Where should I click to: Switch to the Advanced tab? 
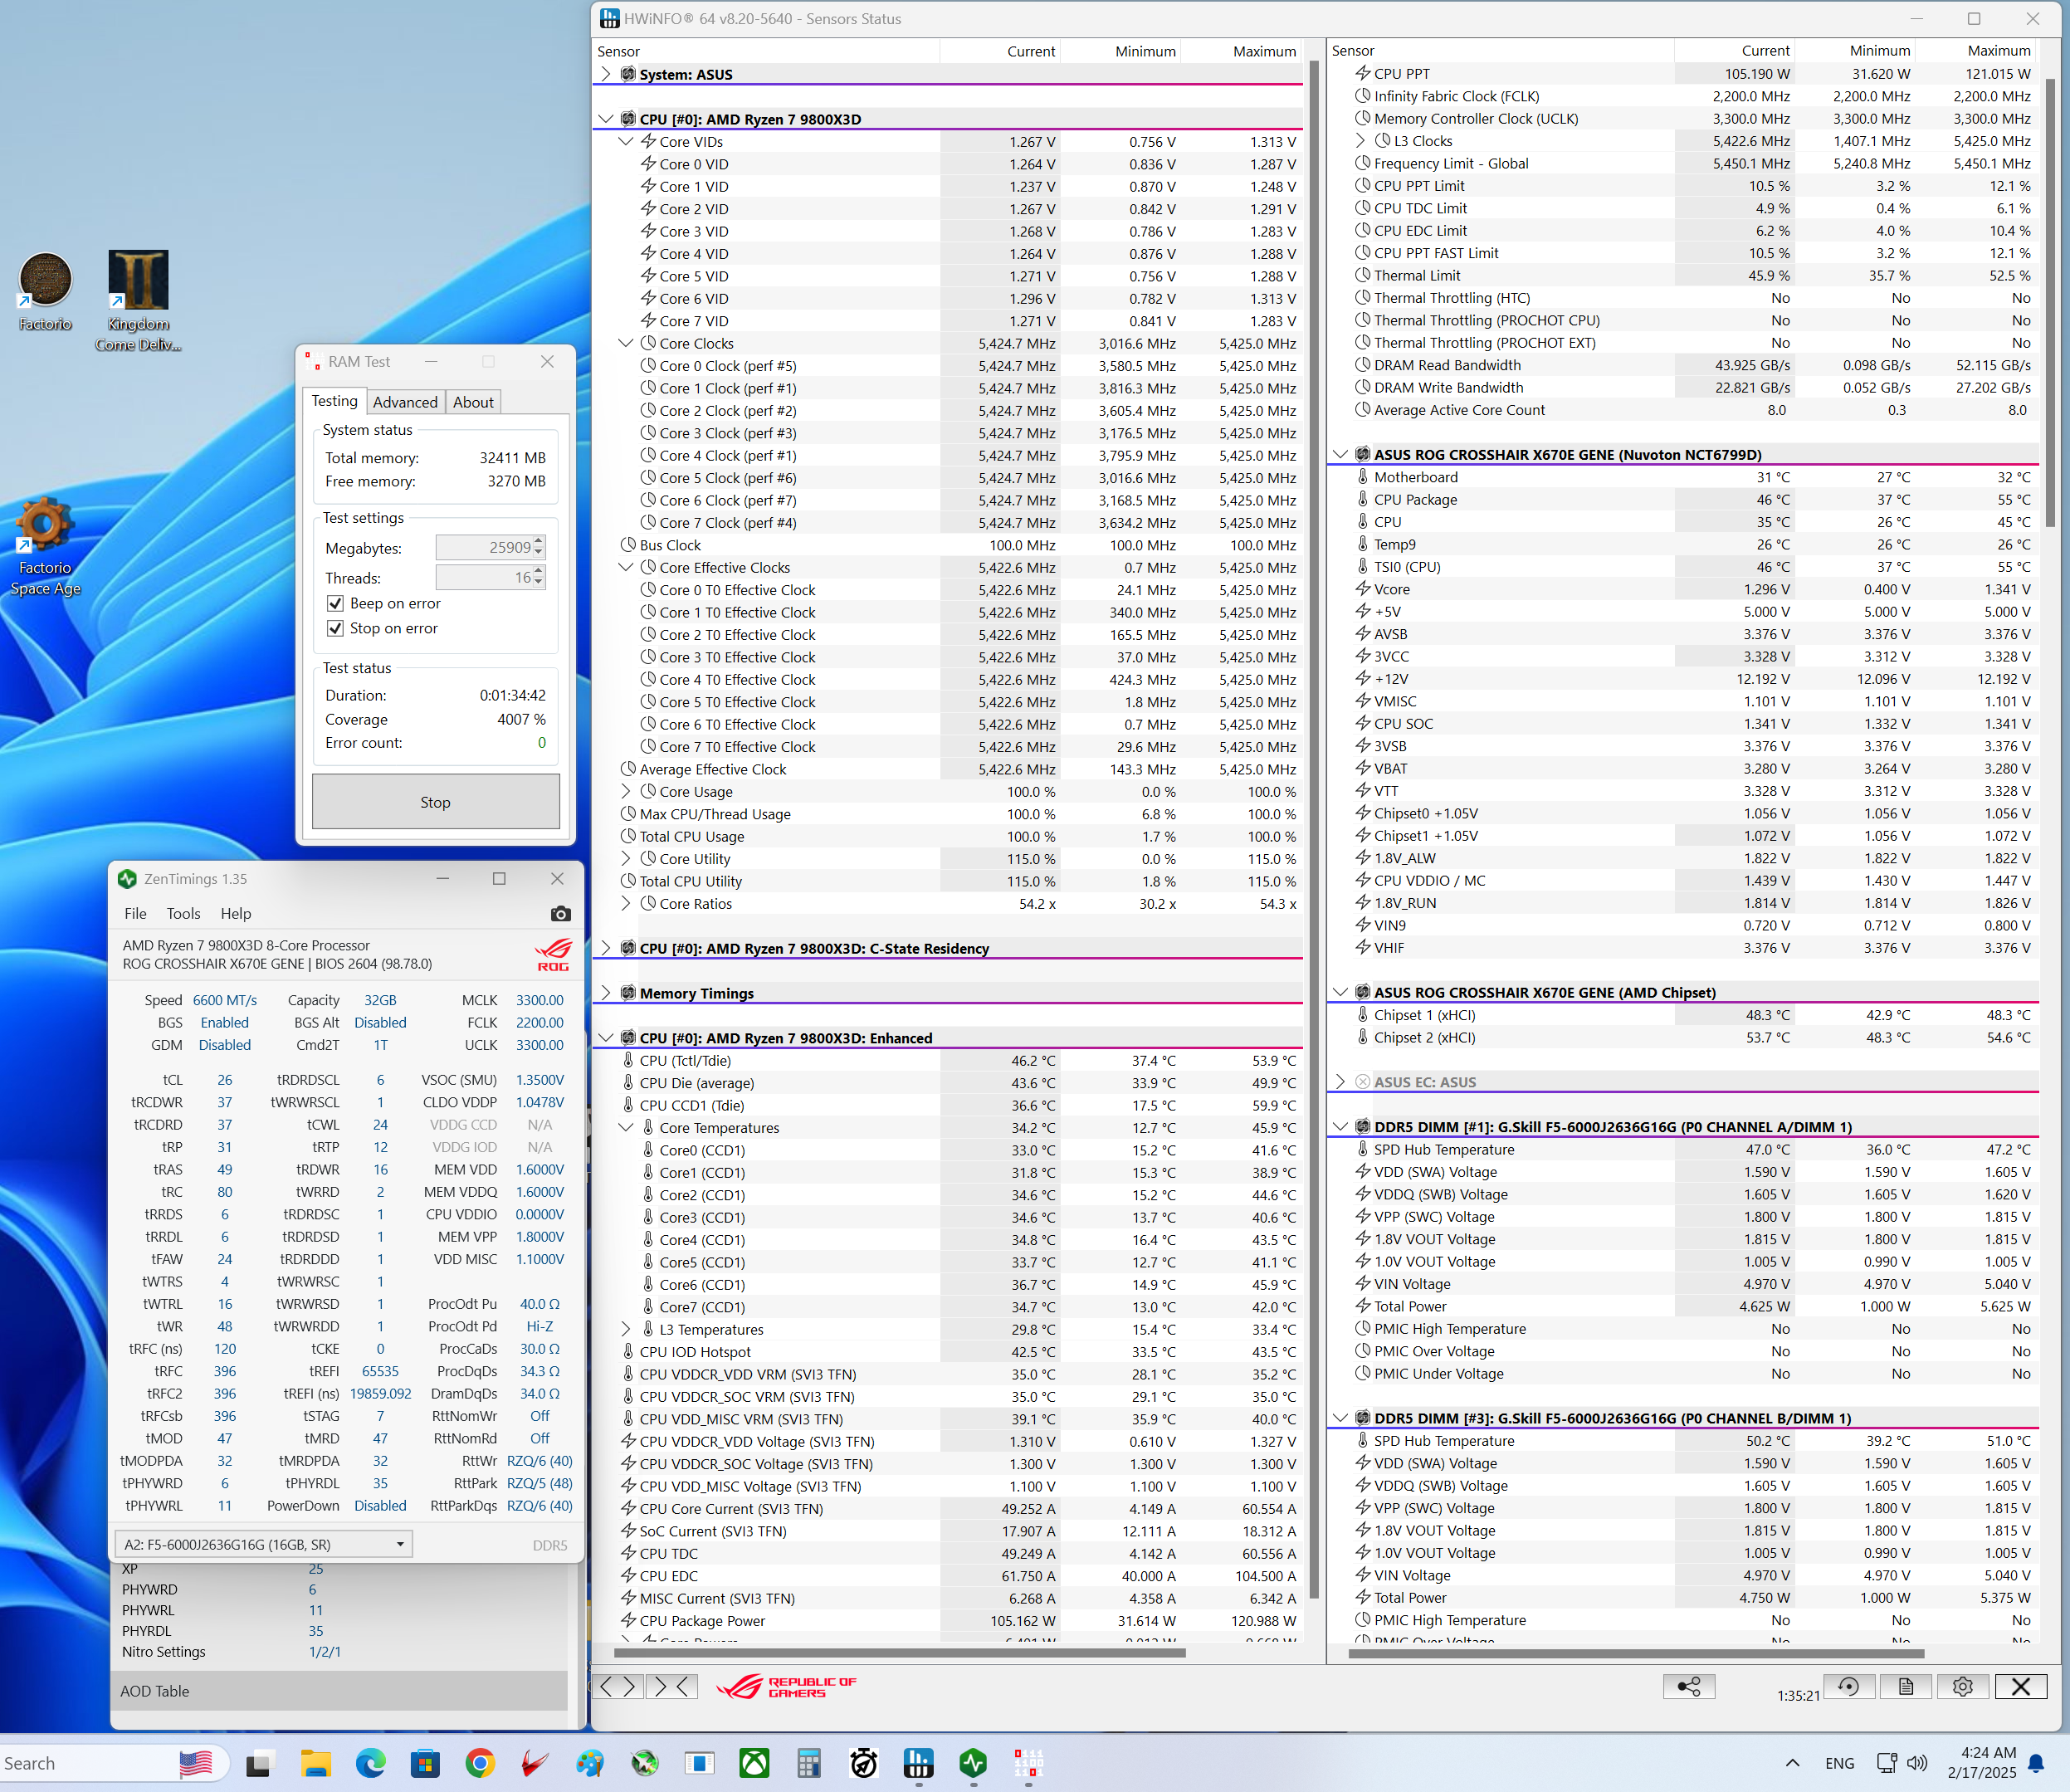click(x=405, y=402)
